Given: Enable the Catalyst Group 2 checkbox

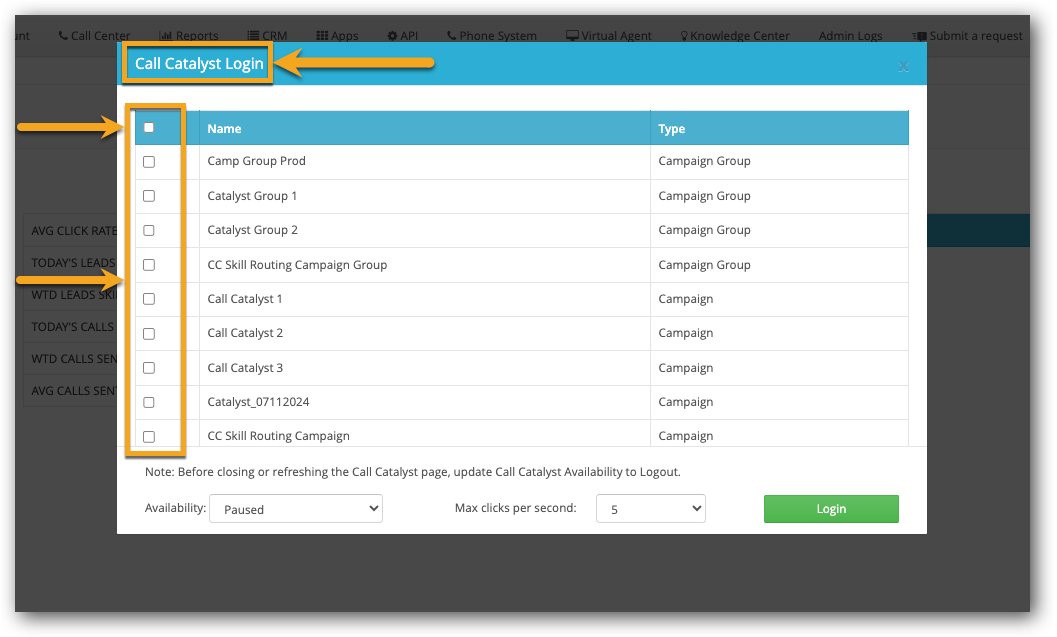Looking at the screenshot, I should pos(149,231).
